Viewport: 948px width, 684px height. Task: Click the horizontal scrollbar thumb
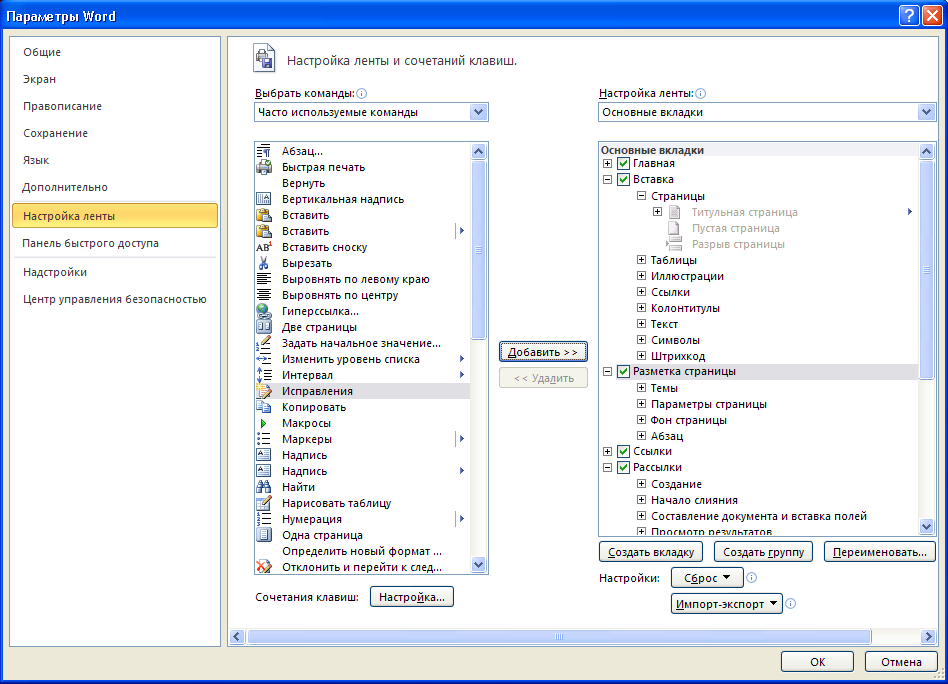point(559,636)
